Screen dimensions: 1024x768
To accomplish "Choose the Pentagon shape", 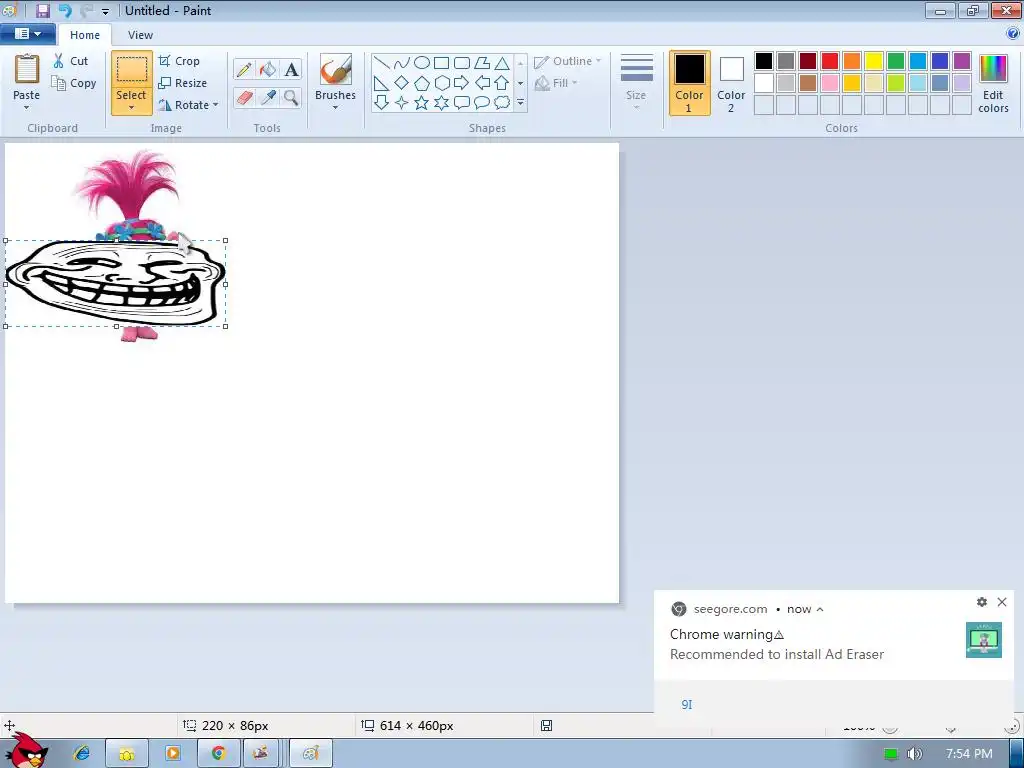I will [x=422, y=82].
